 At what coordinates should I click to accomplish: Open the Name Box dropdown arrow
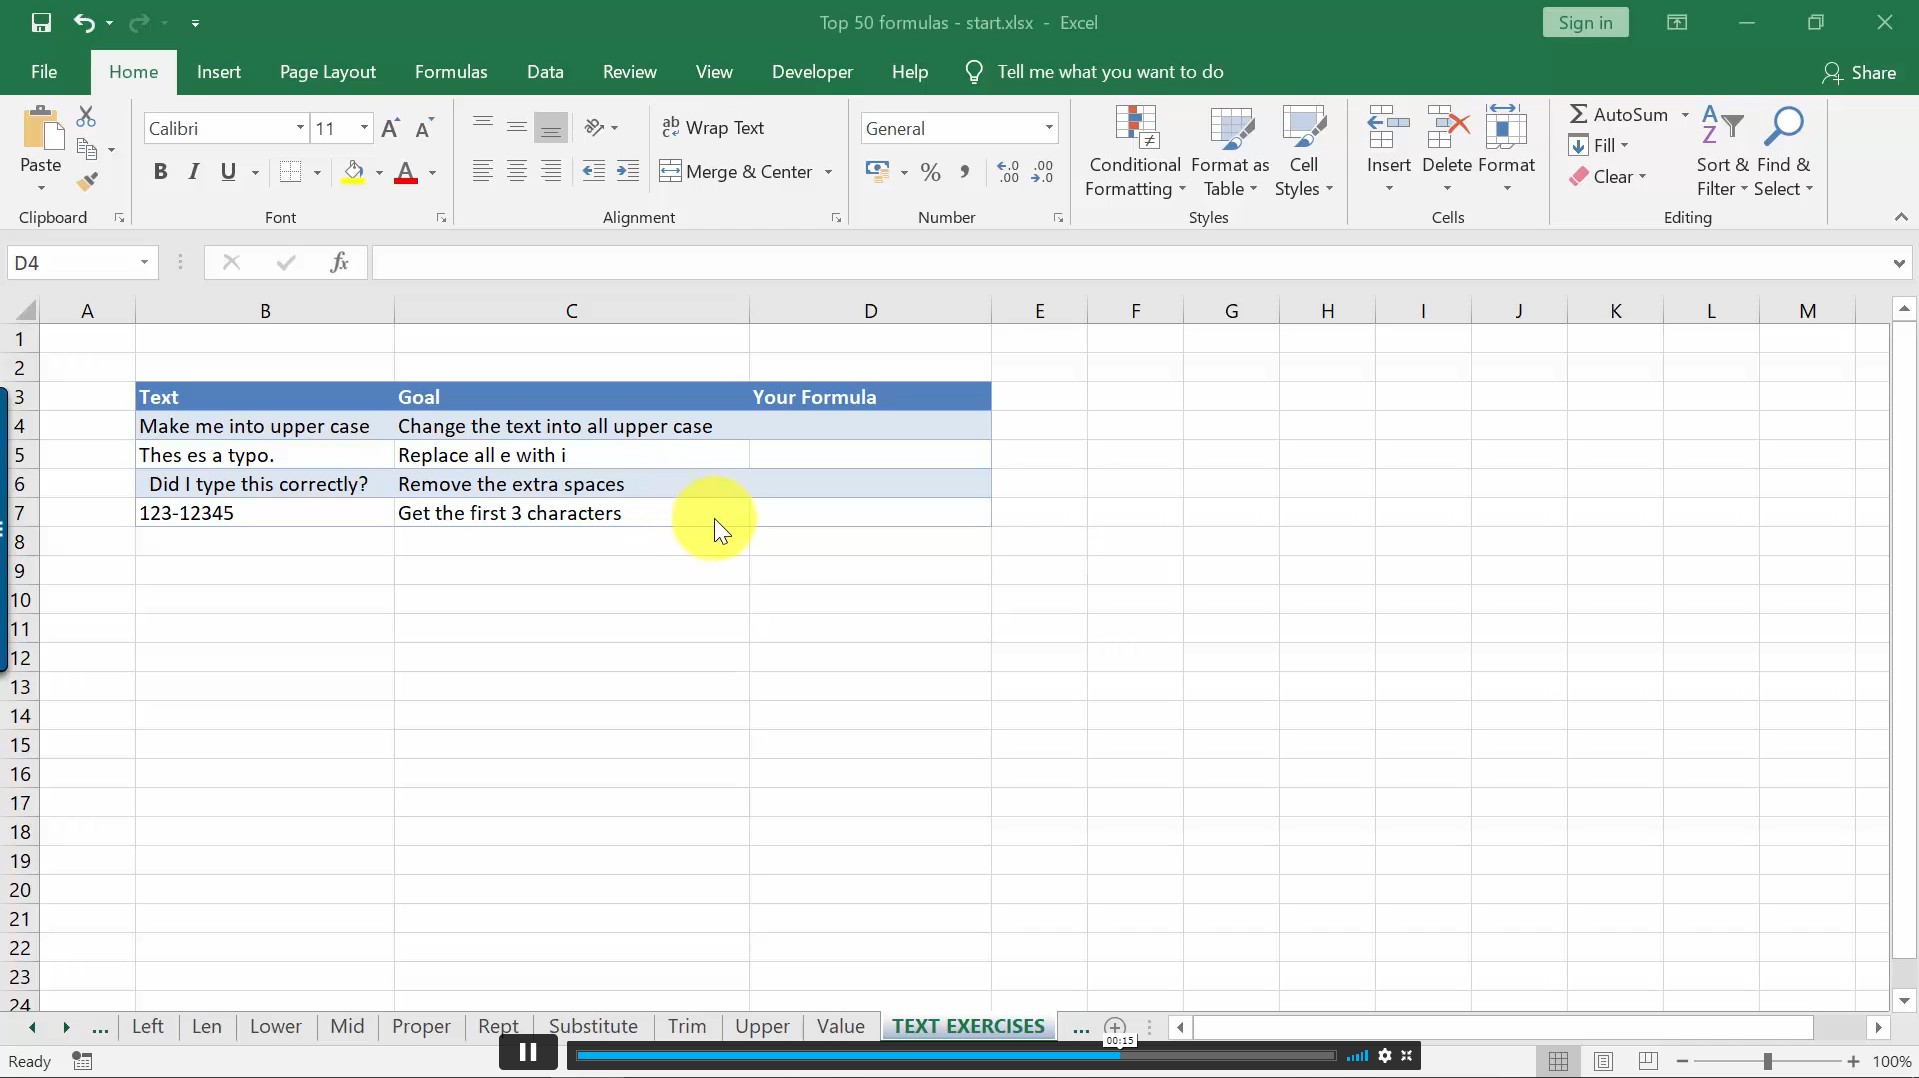145,262
